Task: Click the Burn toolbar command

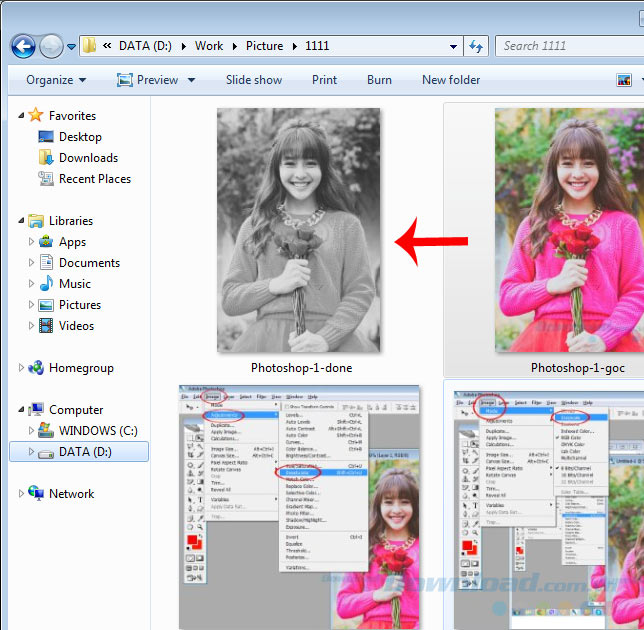Action: [379, 80]
